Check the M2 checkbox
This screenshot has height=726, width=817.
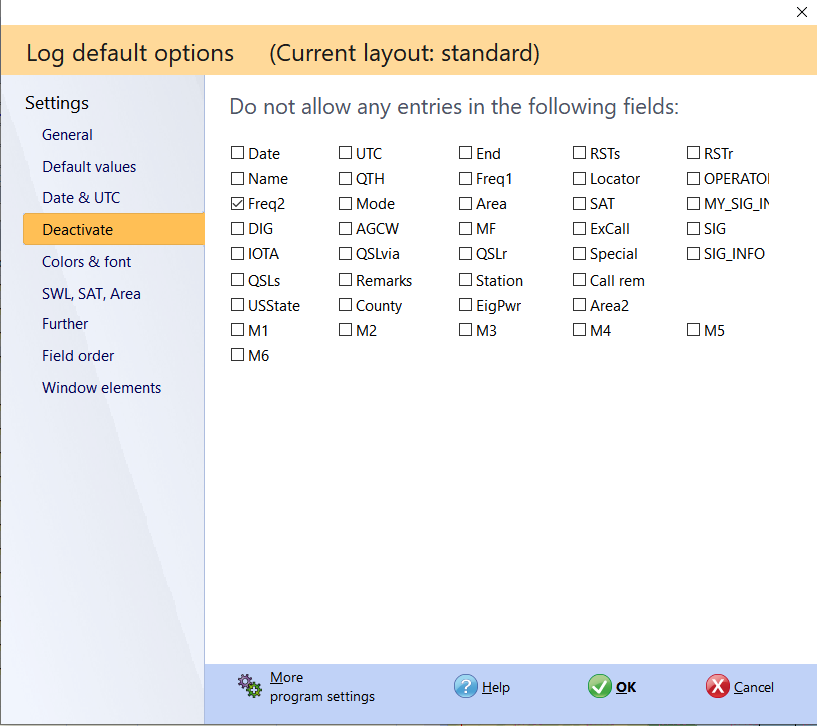(x=345, y=330)
